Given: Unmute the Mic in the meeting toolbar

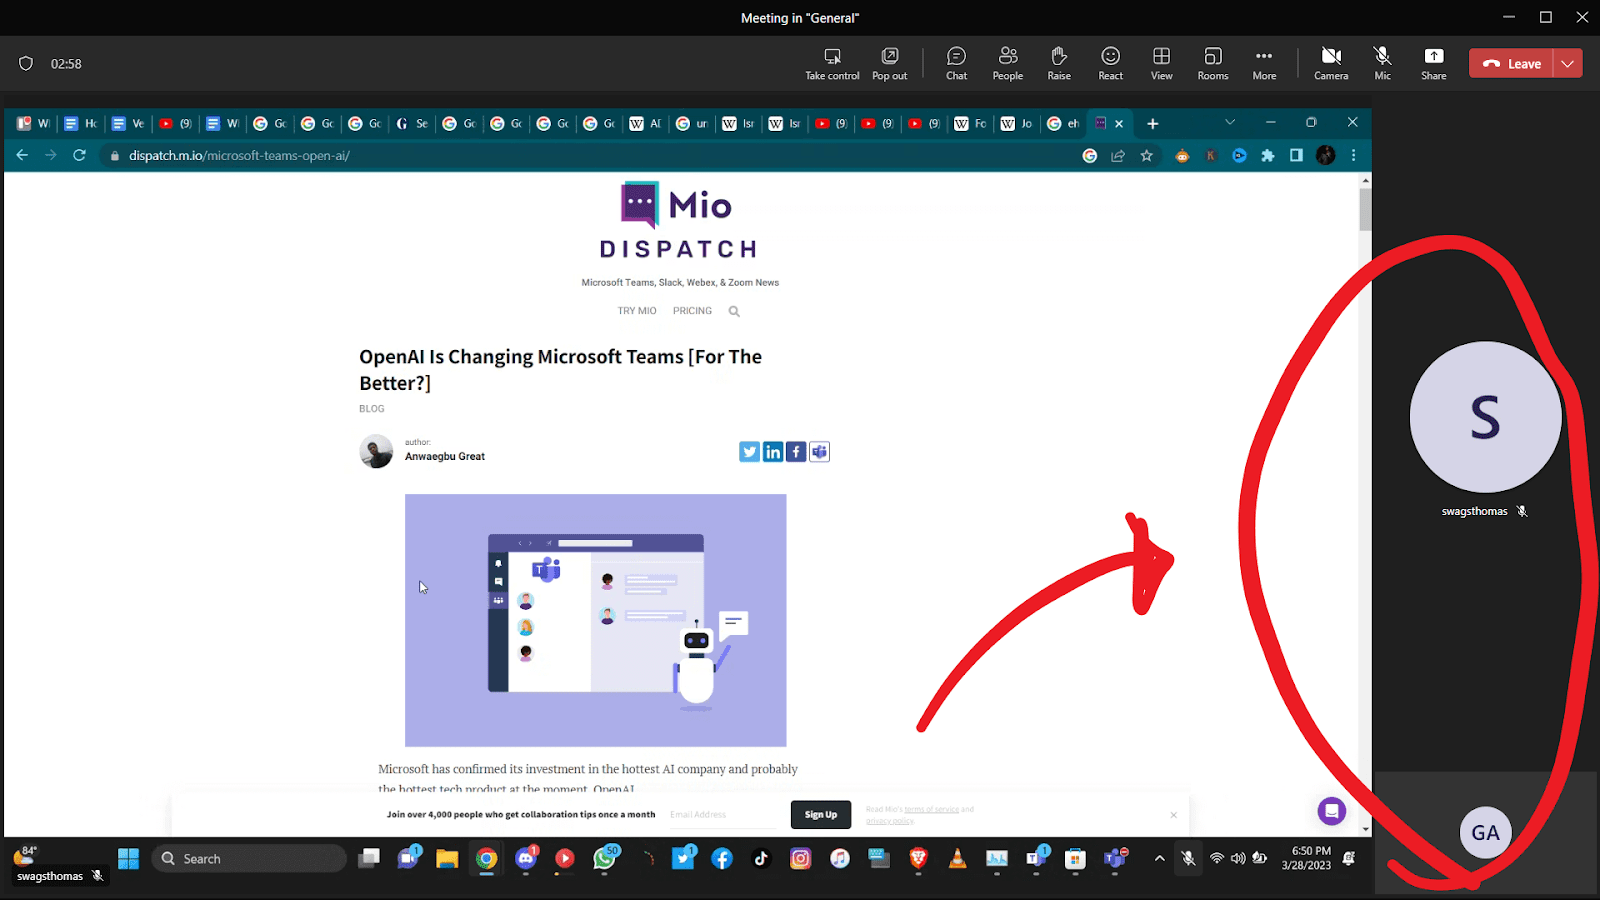Looking at the screenshot, I should [1382, 64].
